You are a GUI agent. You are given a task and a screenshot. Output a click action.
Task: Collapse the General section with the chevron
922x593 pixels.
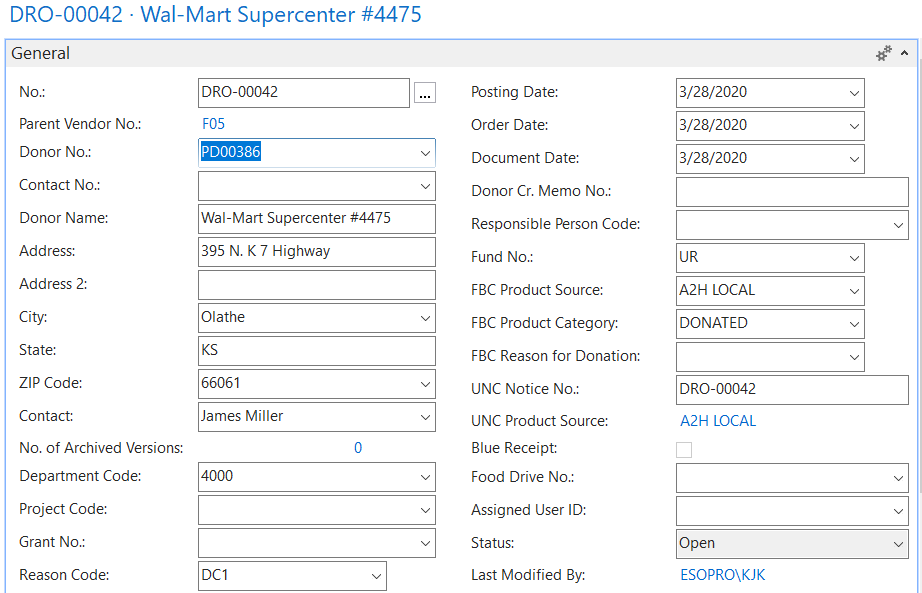pyautogui.click(x=905, y=53)
